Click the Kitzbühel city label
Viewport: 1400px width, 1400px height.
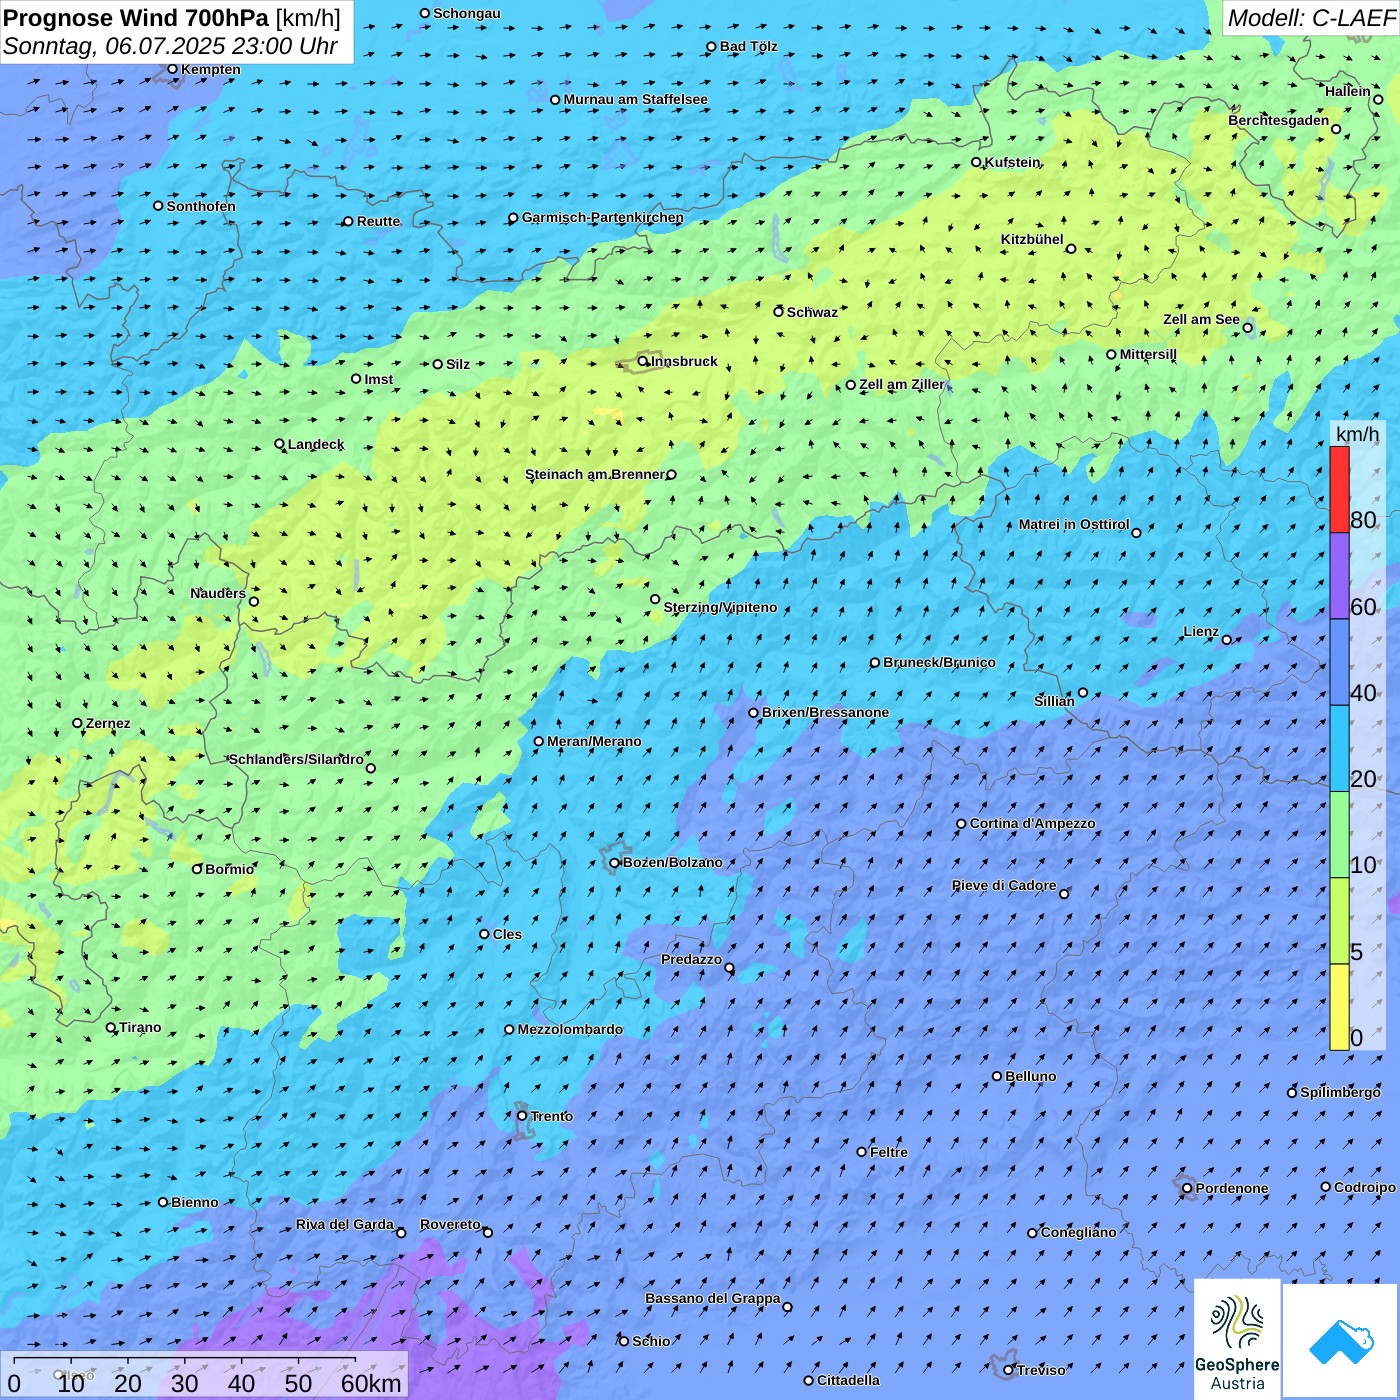click(1032, 239)
